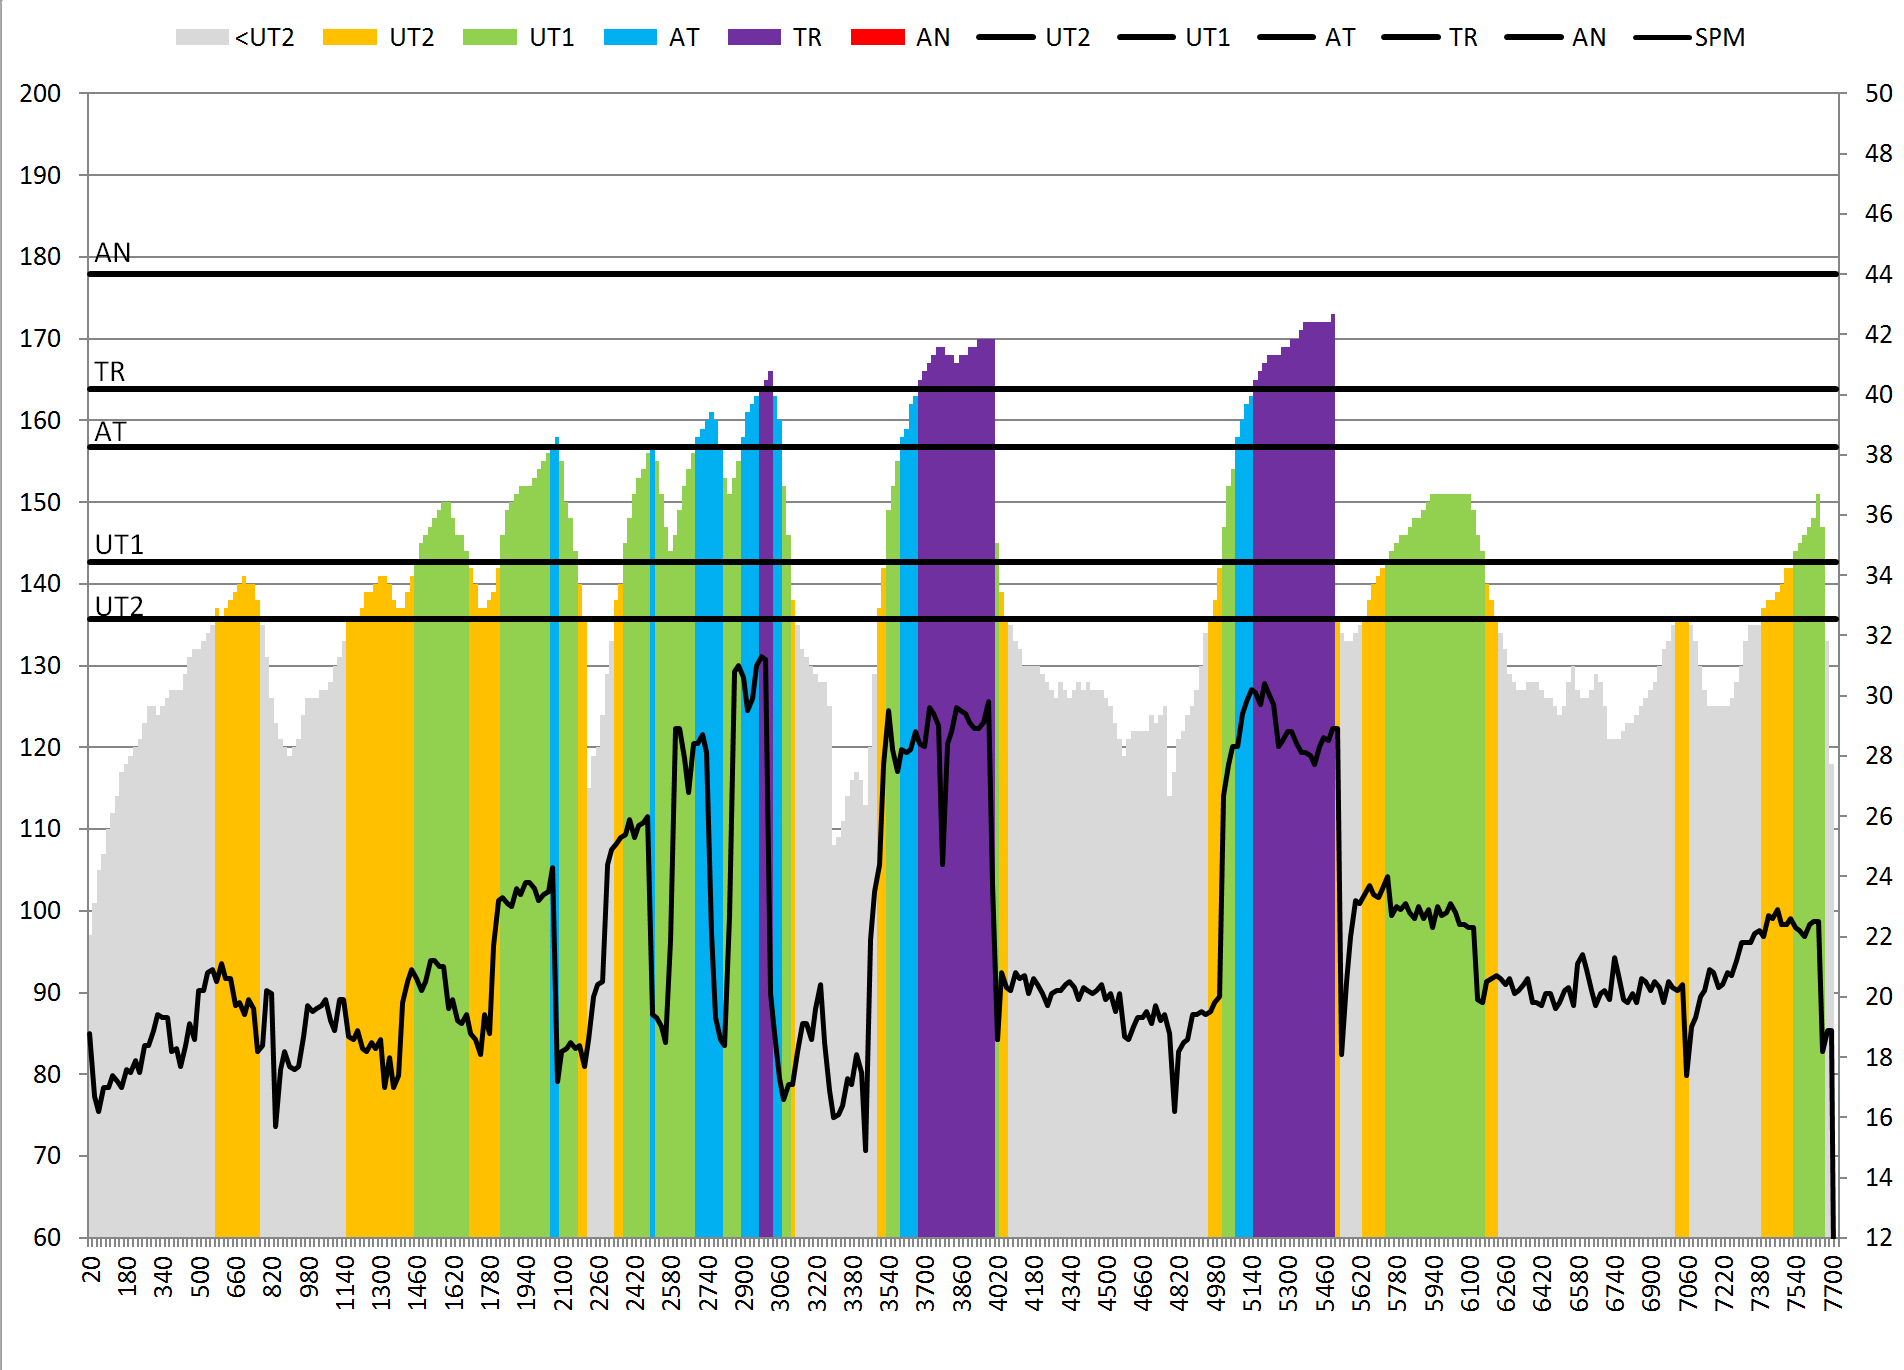Image resolution: width=1904 pixels, height=1370 pixels.
Task: Click the 4020 label on the horizontal axis
Action: coord(998,1276)
